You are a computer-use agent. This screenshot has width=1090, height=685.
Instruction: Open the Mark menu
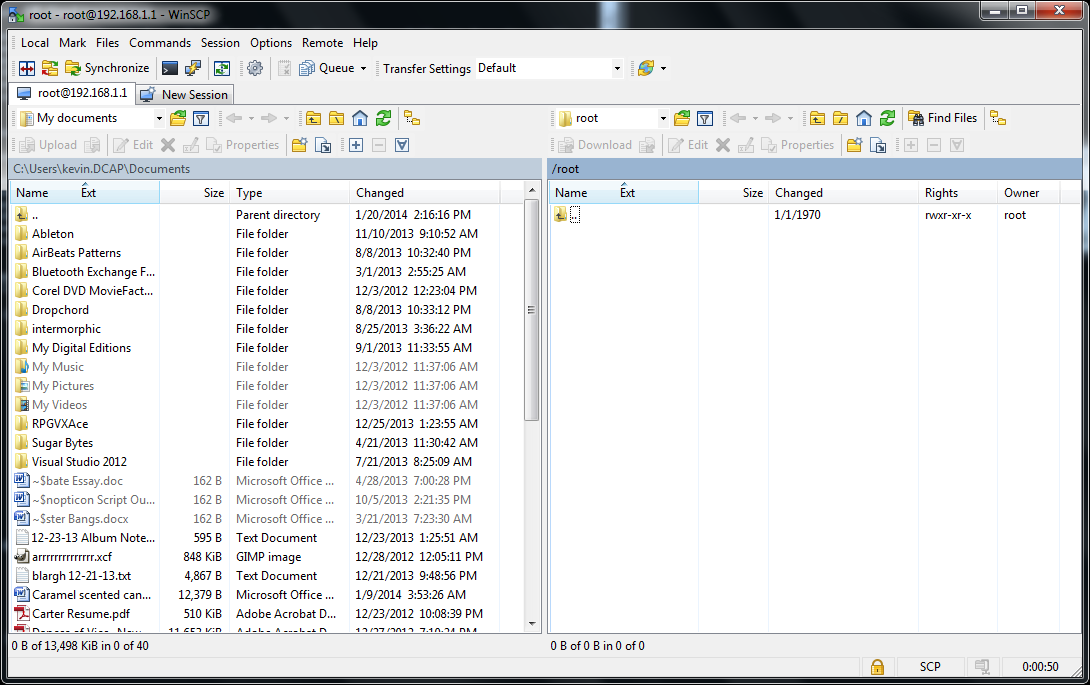72,43
